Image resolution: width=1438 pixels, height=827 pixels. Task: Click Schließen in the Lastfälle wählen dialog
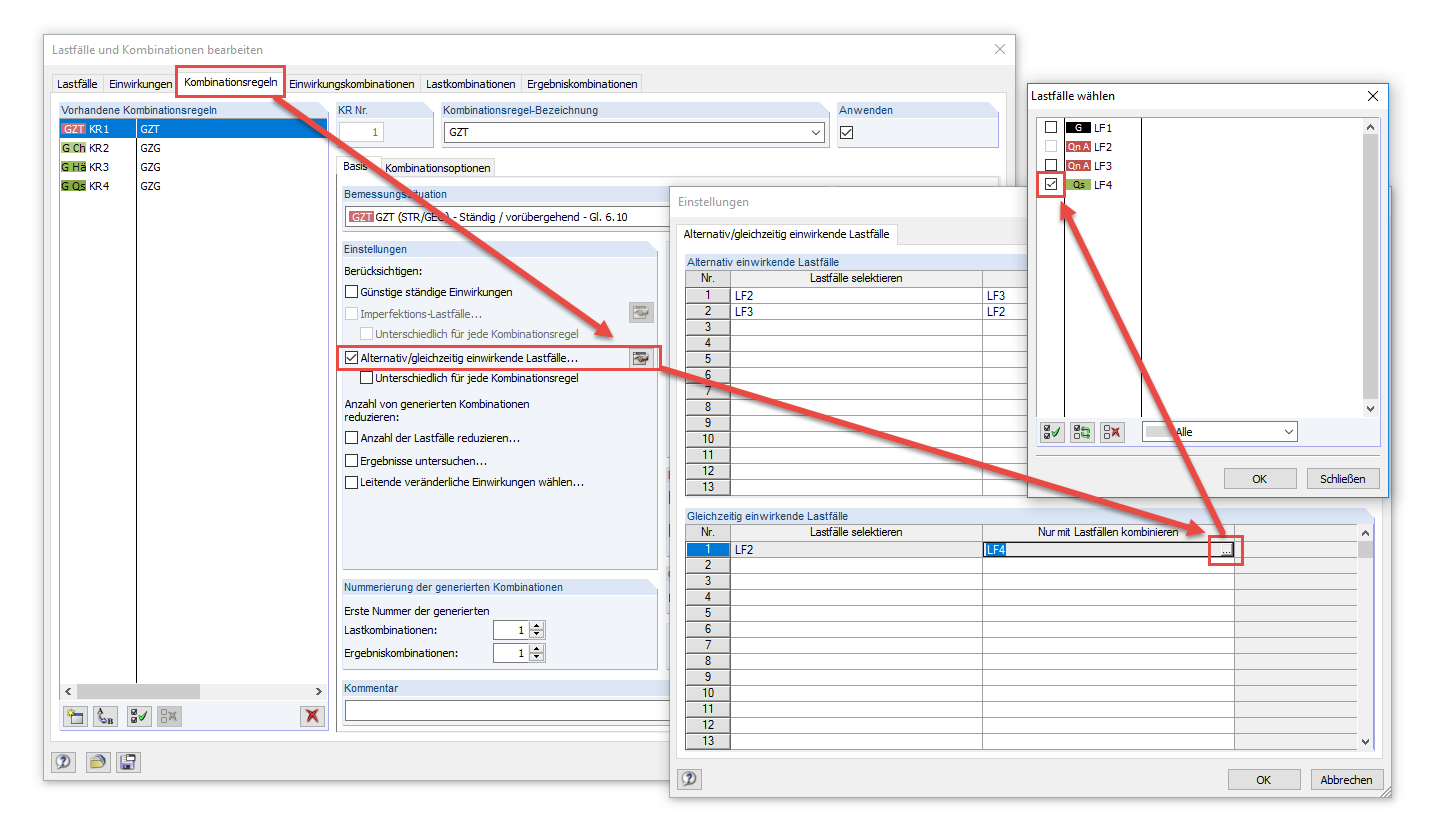tap(1343, 479)
